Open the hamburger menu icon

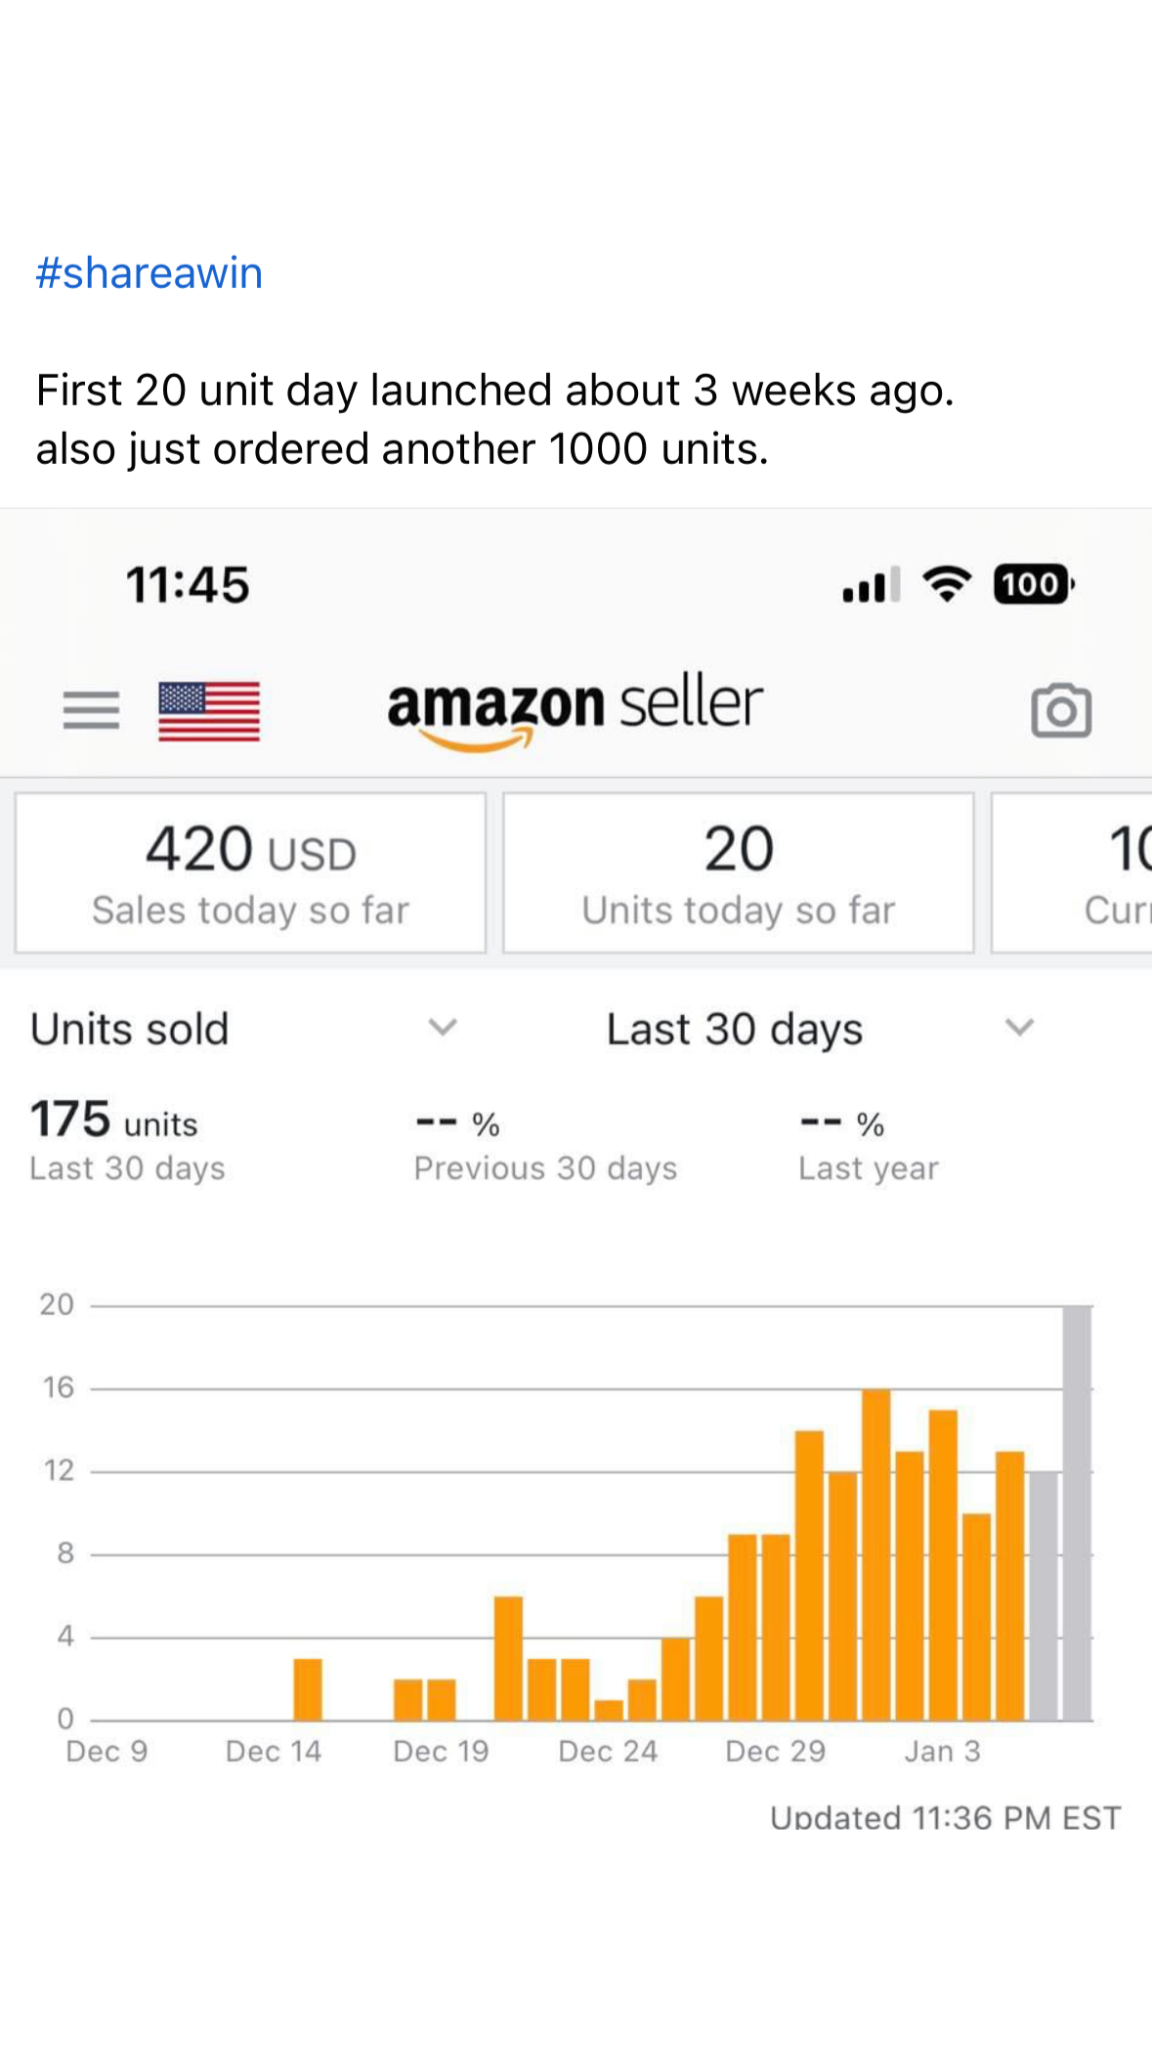91,711
